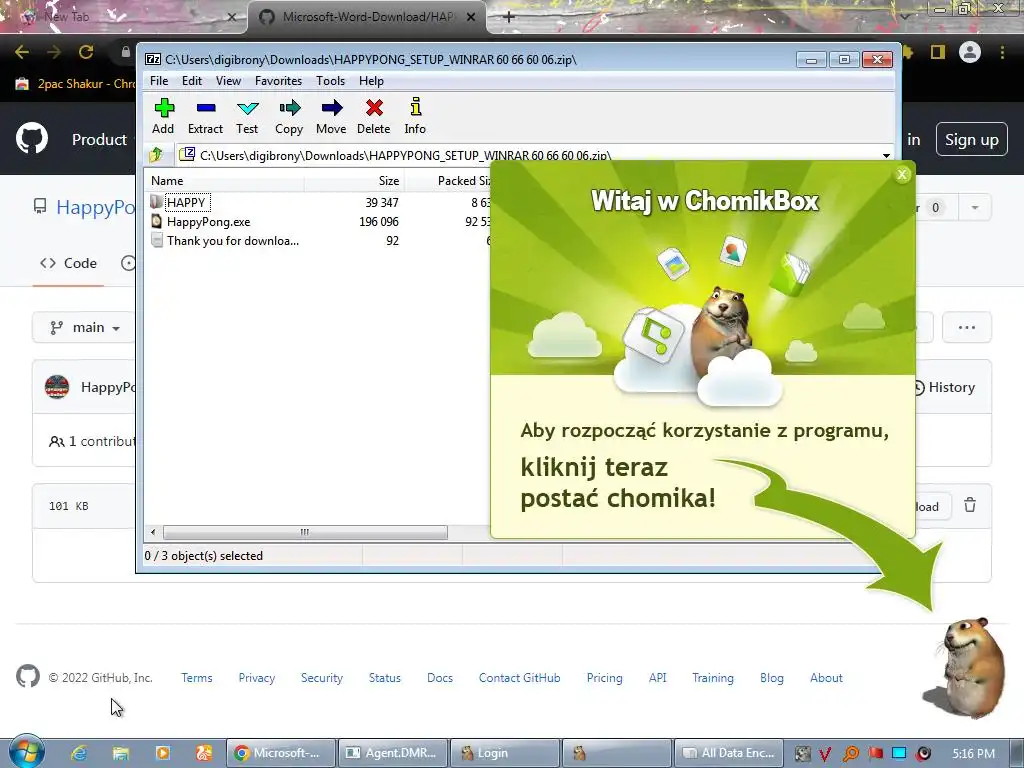Open the Product menu on GitHub
1024x768 pixels.
point(99,140)
